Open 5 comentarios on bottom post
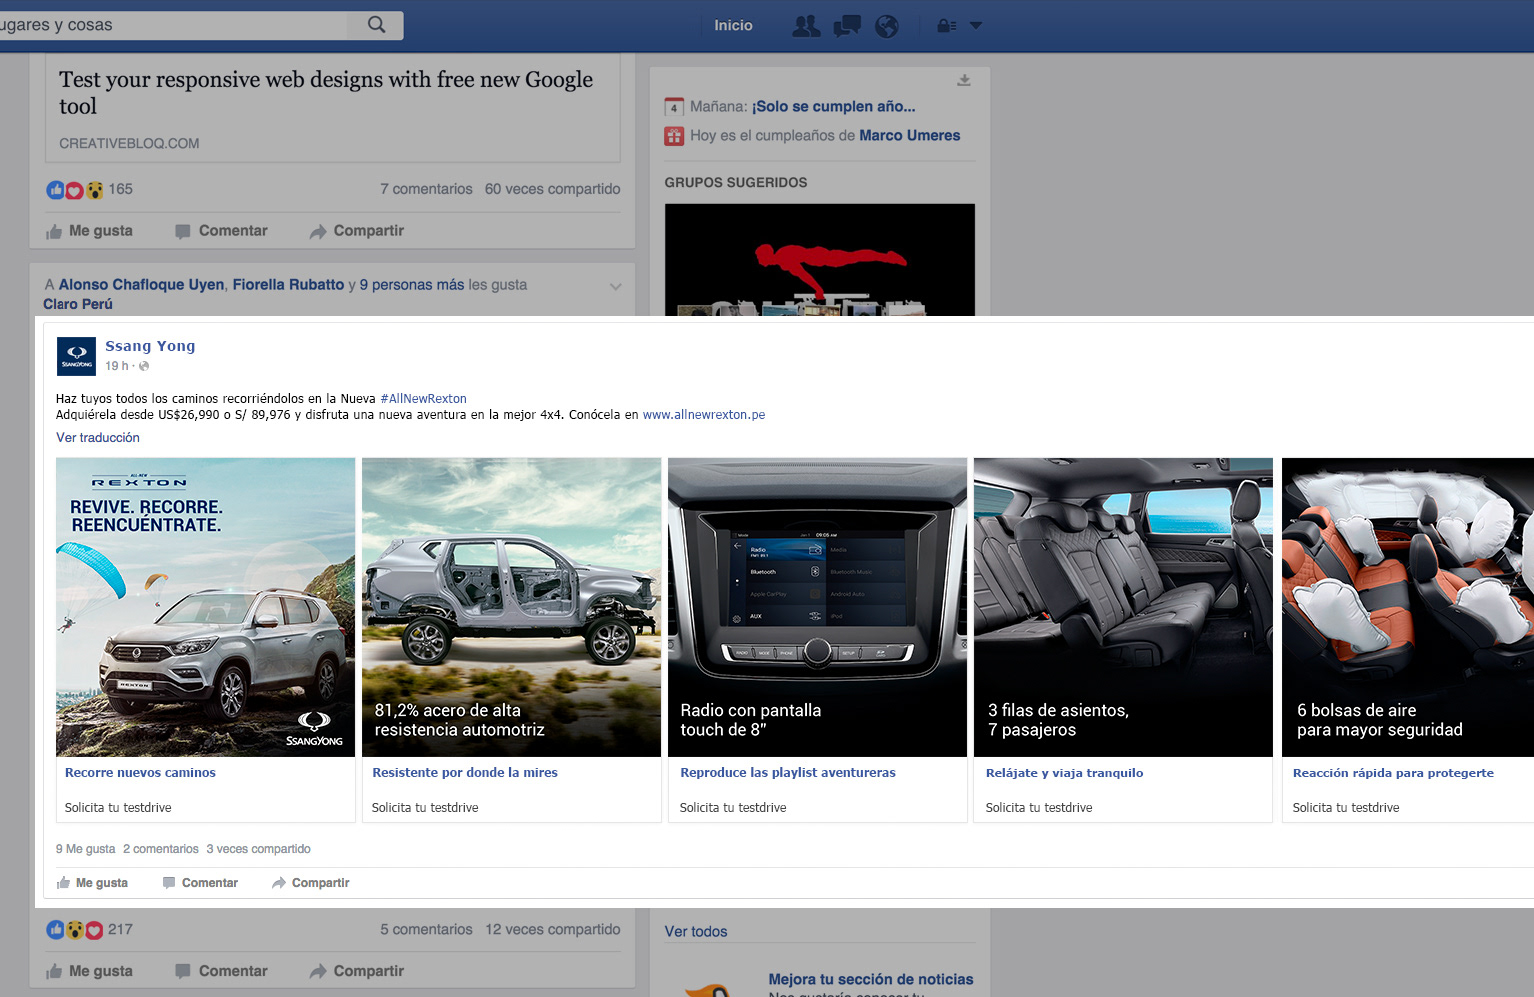The image size is (1534, 997). click(x=426, y=929)
